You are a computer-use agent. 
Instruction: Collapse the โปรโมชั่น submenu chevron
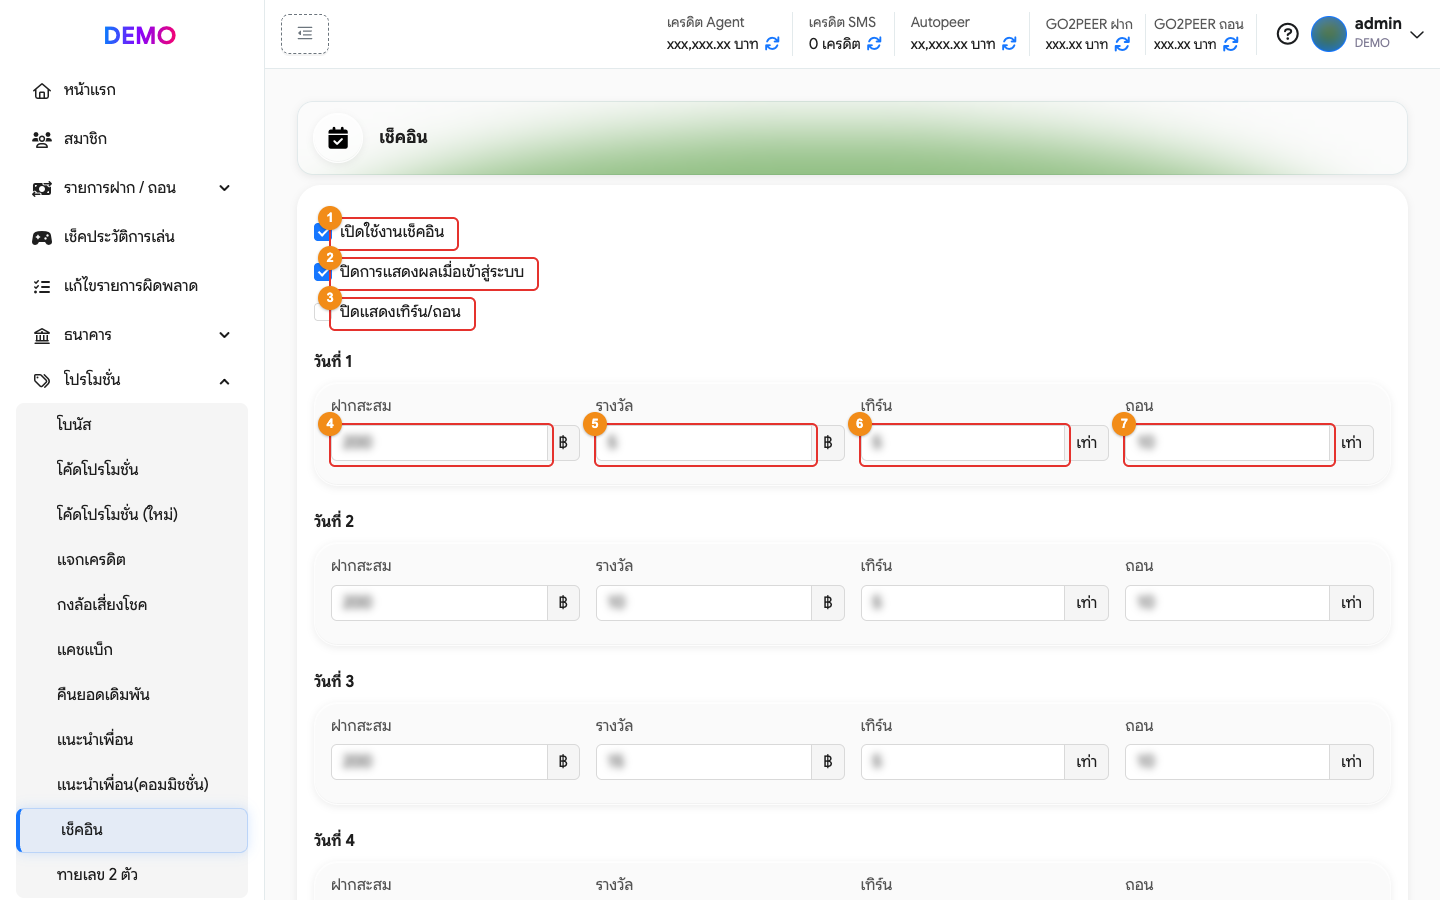click(x=225, y=381)
